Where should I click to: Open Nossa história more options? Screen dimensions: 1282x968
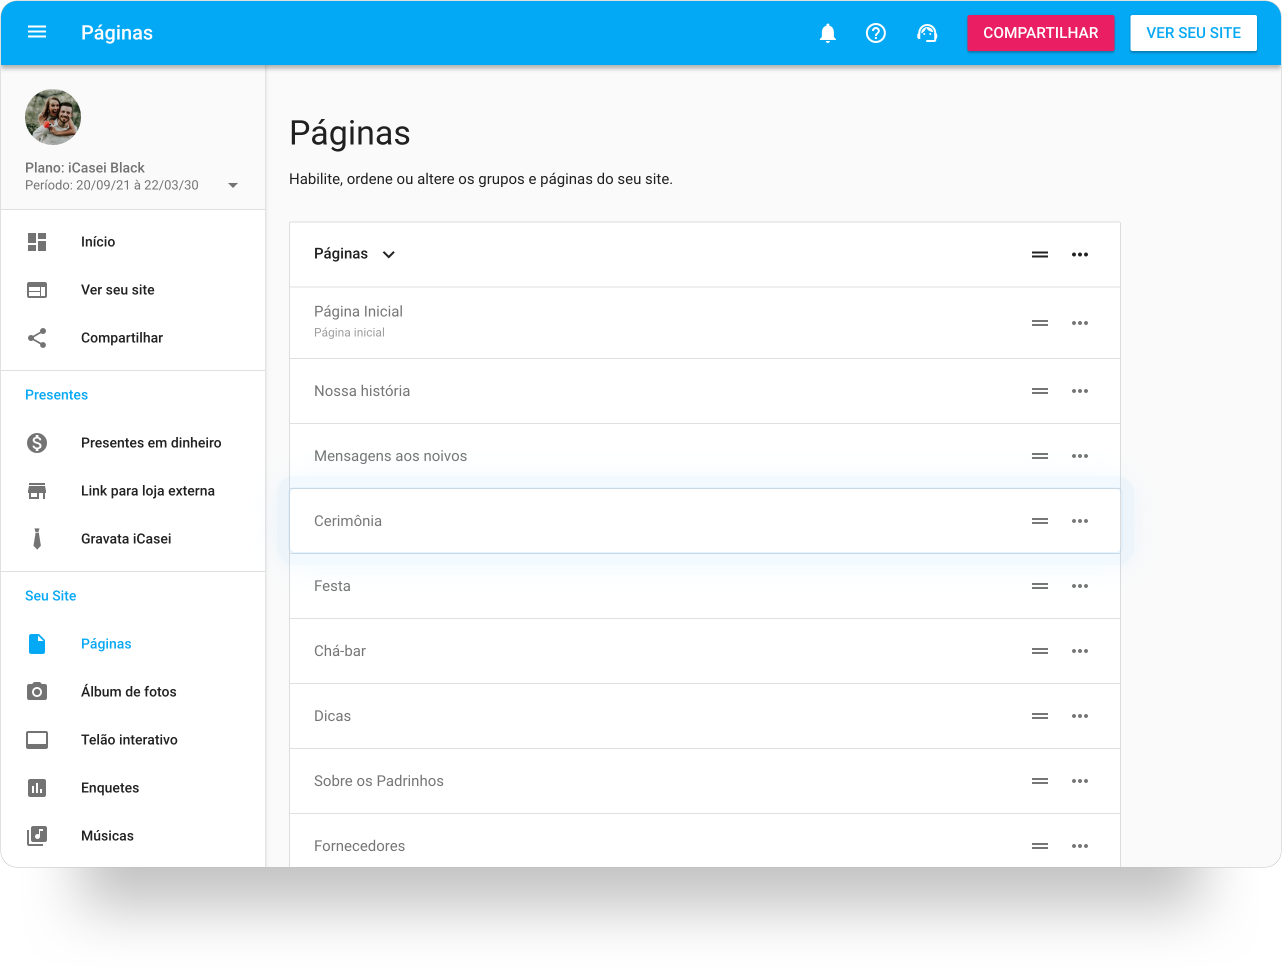(x=1080, y=391)
